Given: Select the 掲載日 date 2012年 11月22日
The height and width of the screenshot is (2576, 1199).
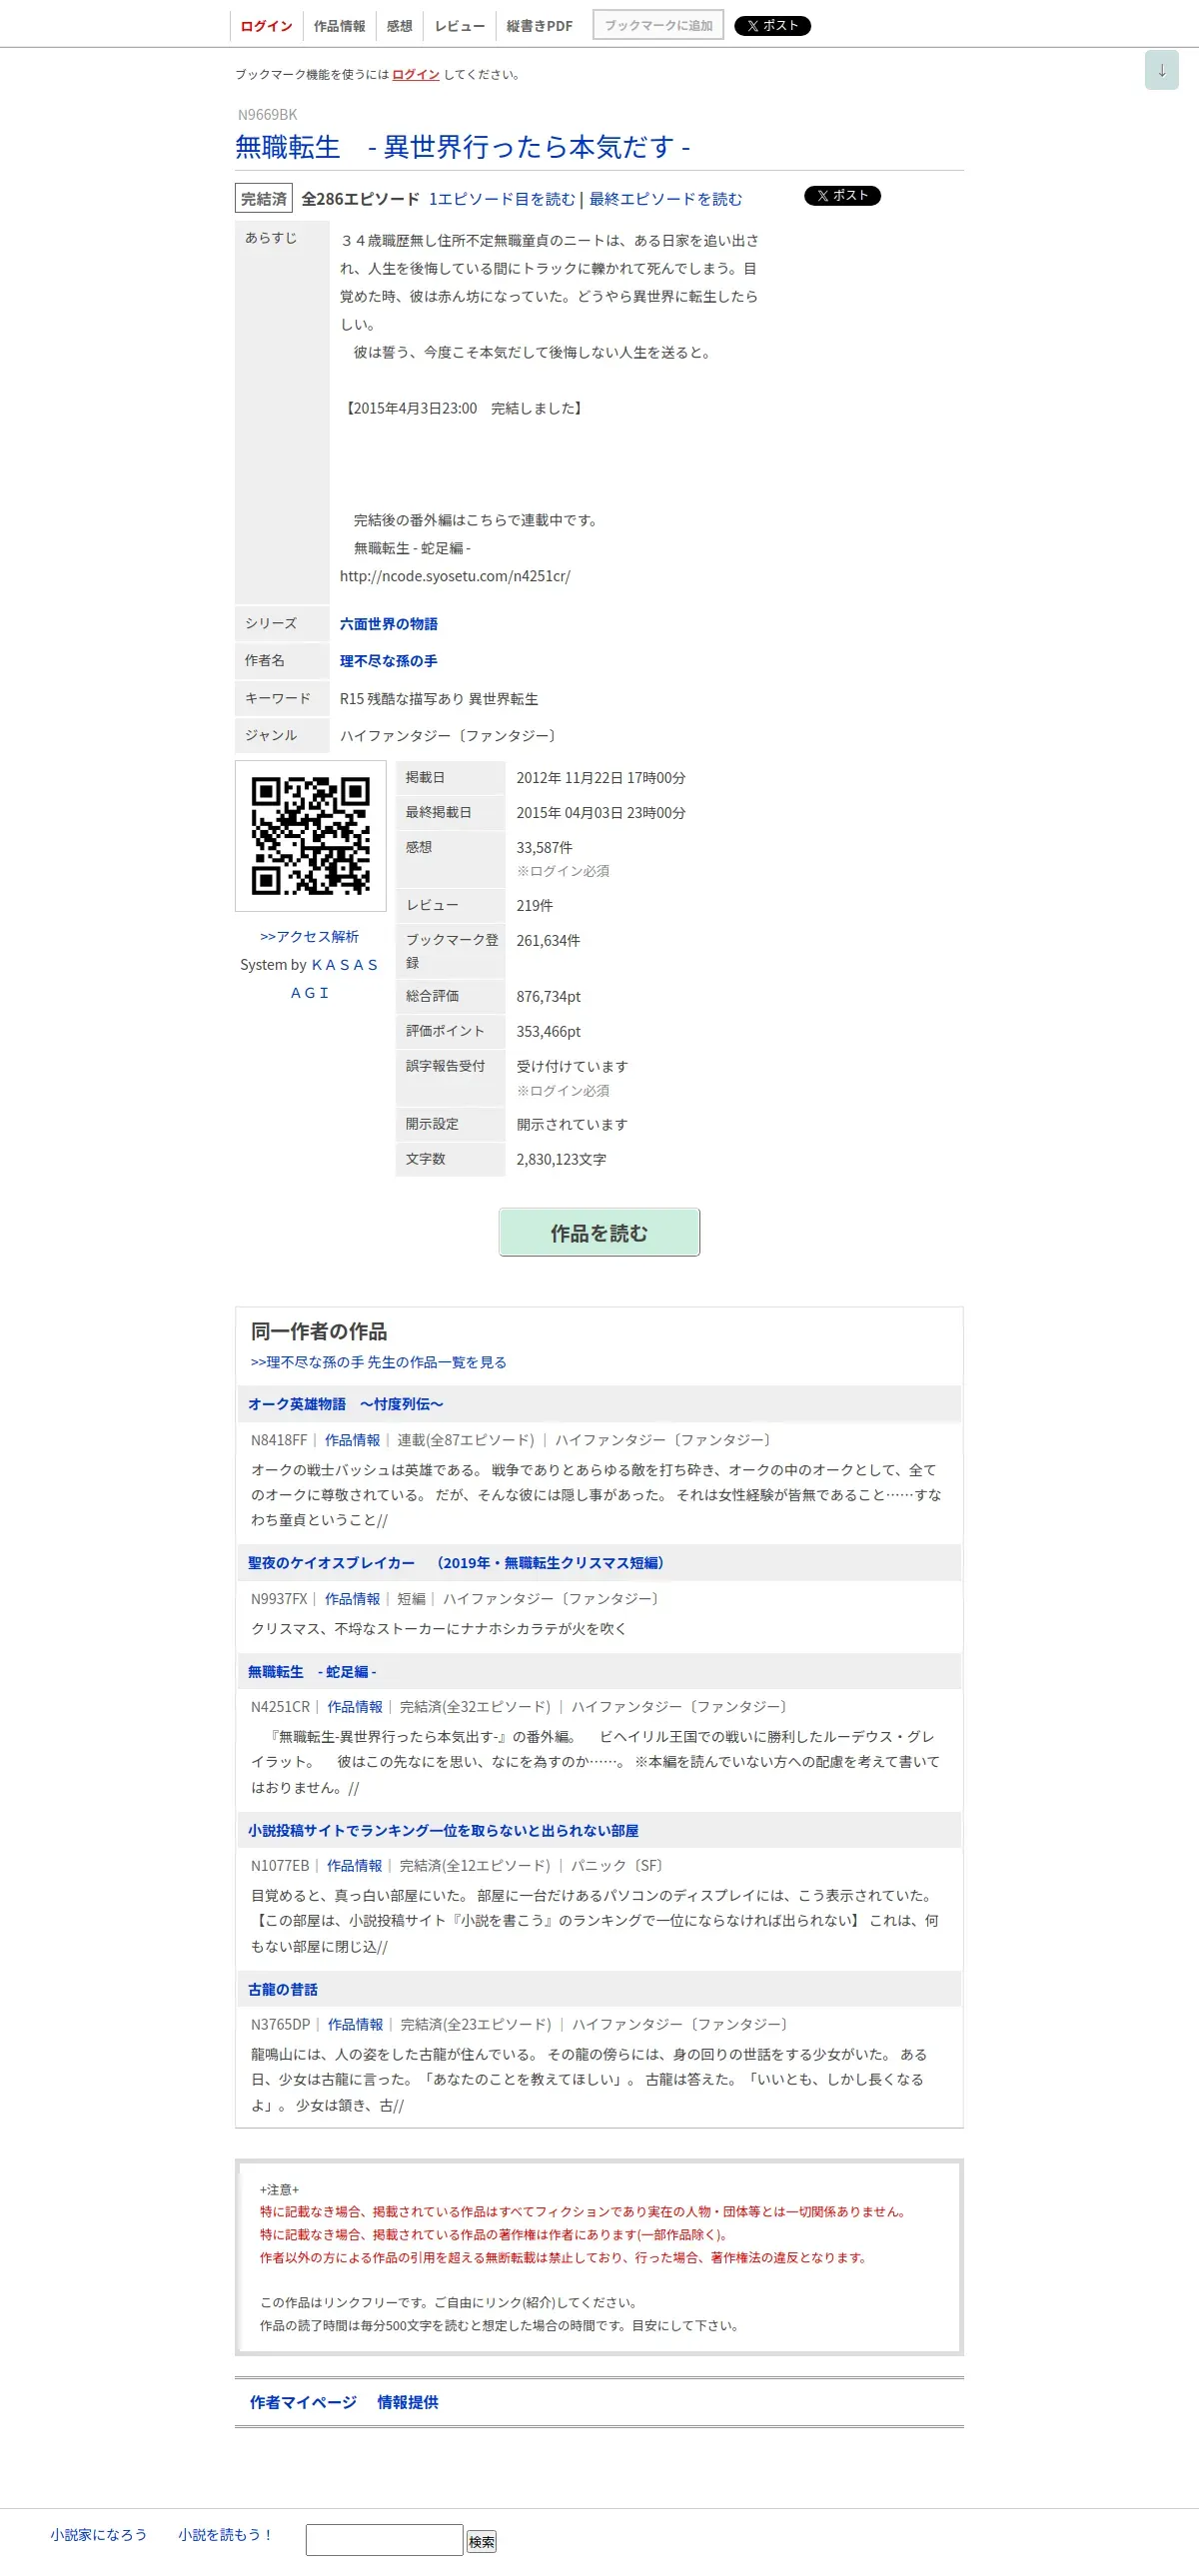Looking at the screenshot, I should 601,778.
